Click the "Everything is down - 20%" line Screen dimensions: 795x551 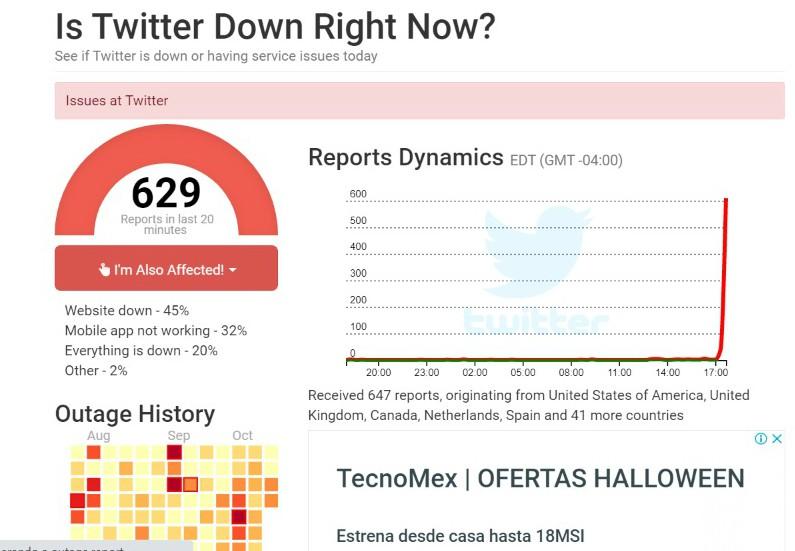[x=141, y=351]
